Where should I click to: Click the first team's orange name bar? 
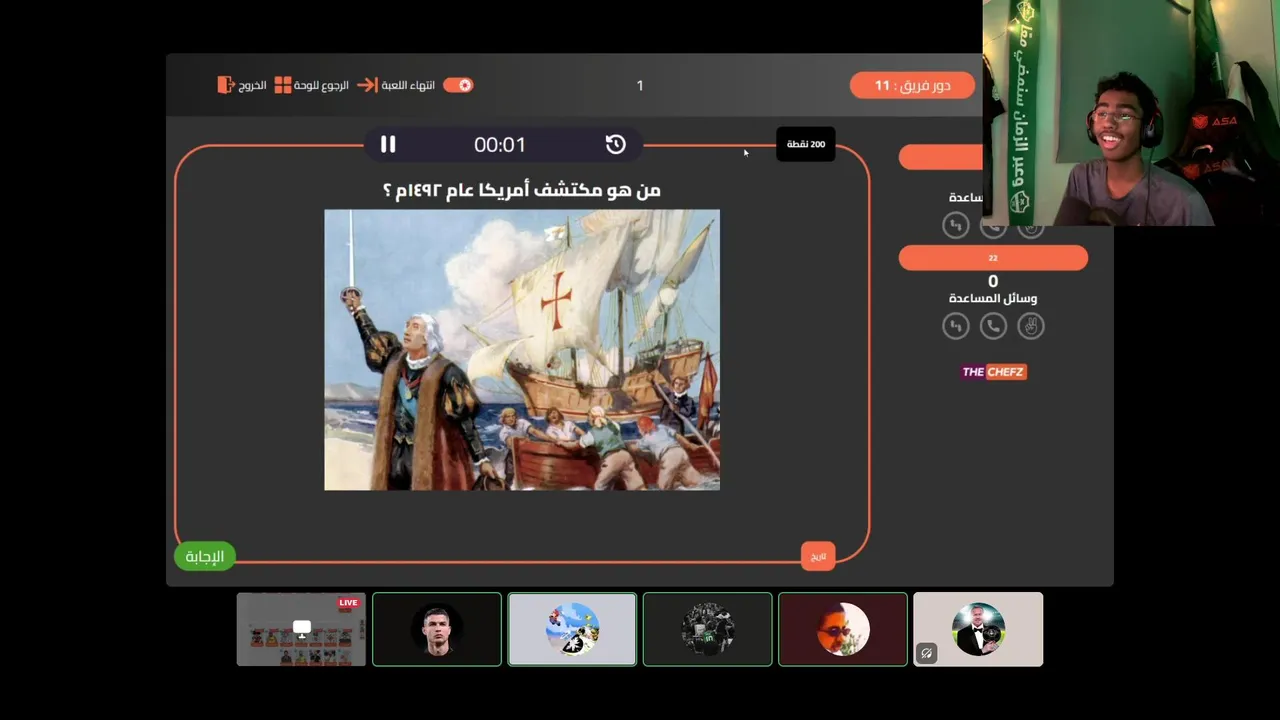click(941, 157)
